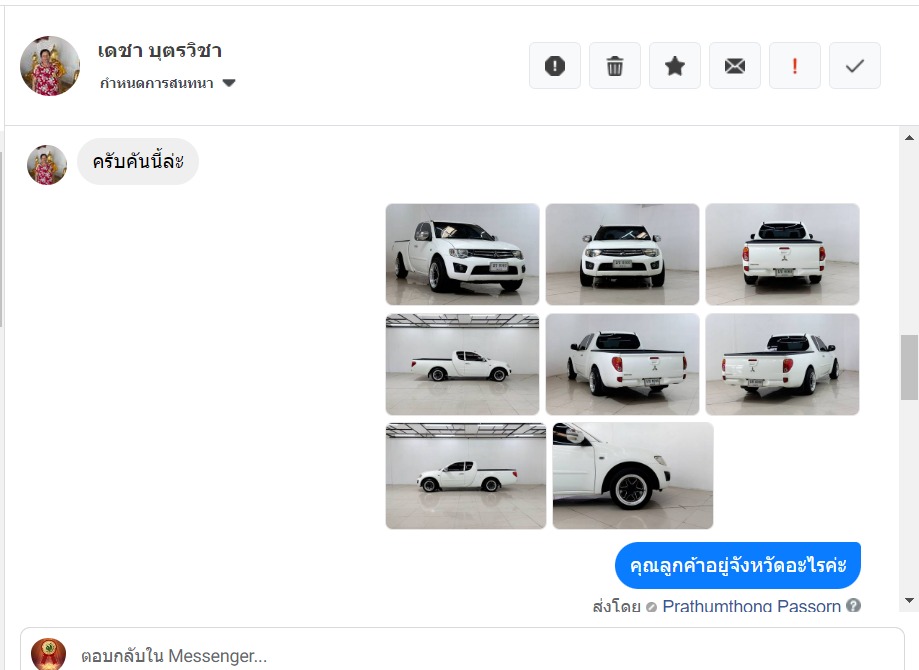This screenshot has height=670, width=919.
Task: Mark conversation unread with envelope icon
Action: [734, 66]
